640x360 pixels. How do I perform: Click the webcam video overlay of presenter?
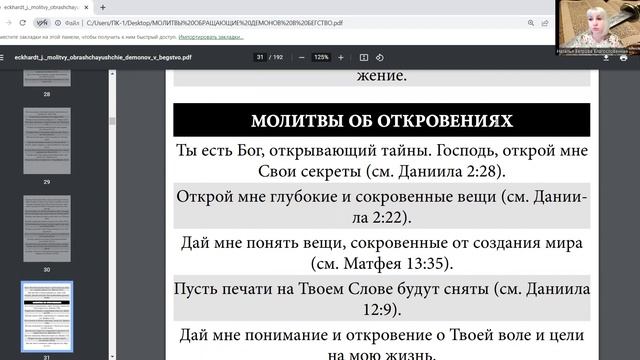pos(597,28)
